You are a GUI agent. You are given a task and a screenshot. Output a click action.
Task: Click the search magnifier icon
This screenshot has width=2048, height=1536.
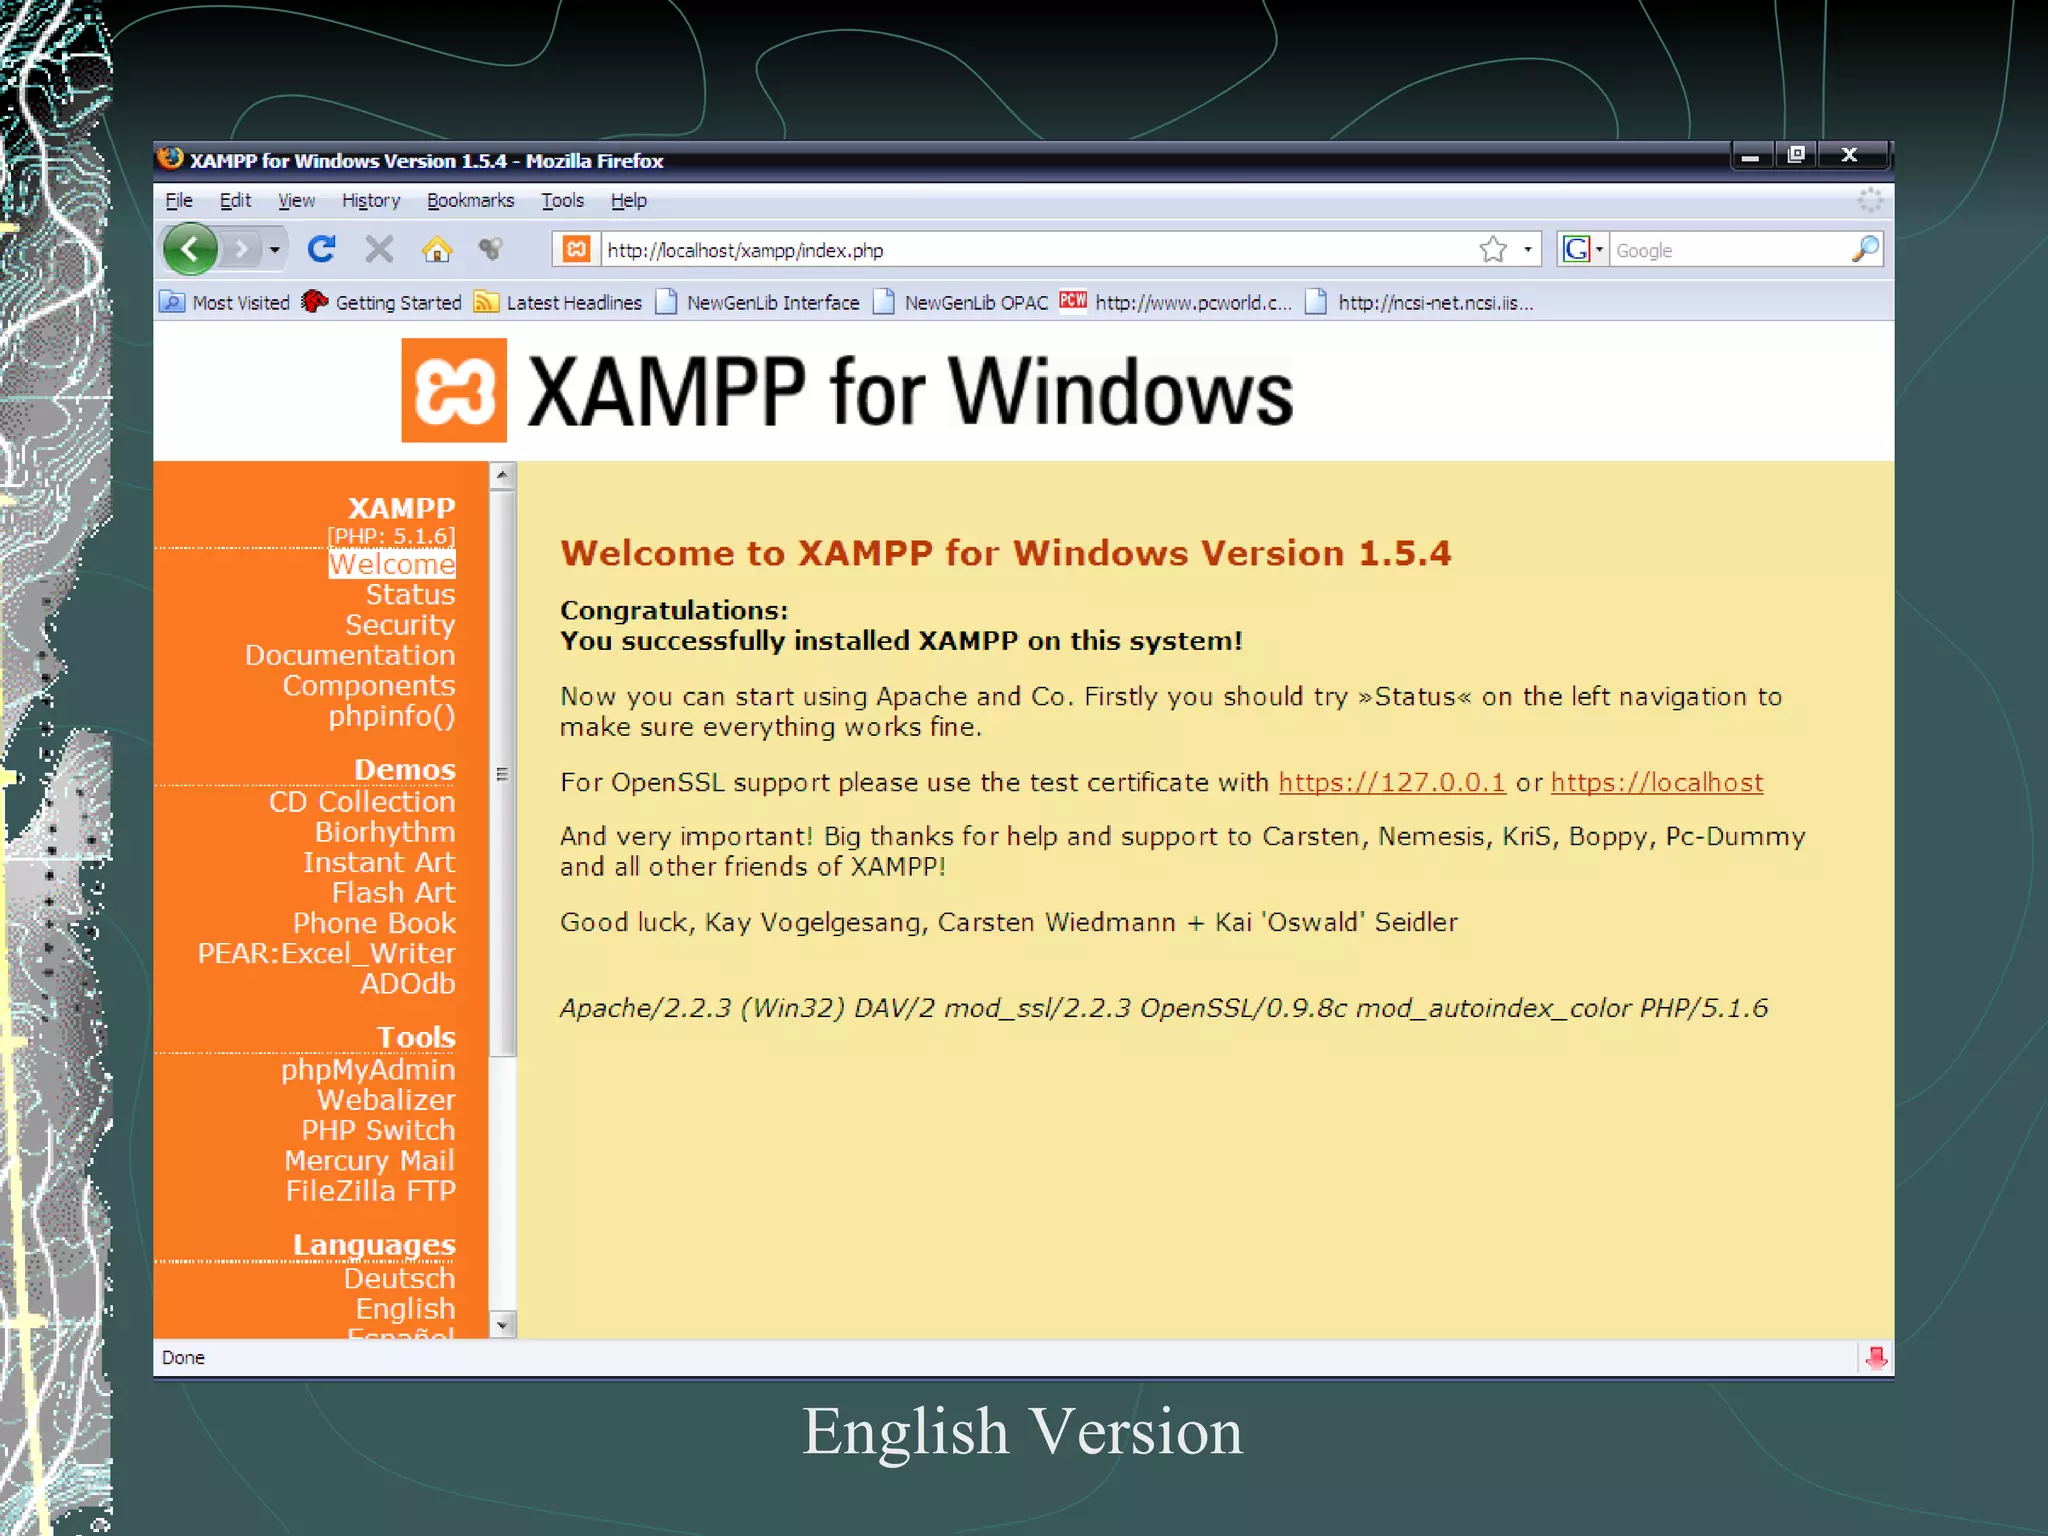tap(1865, 249)
